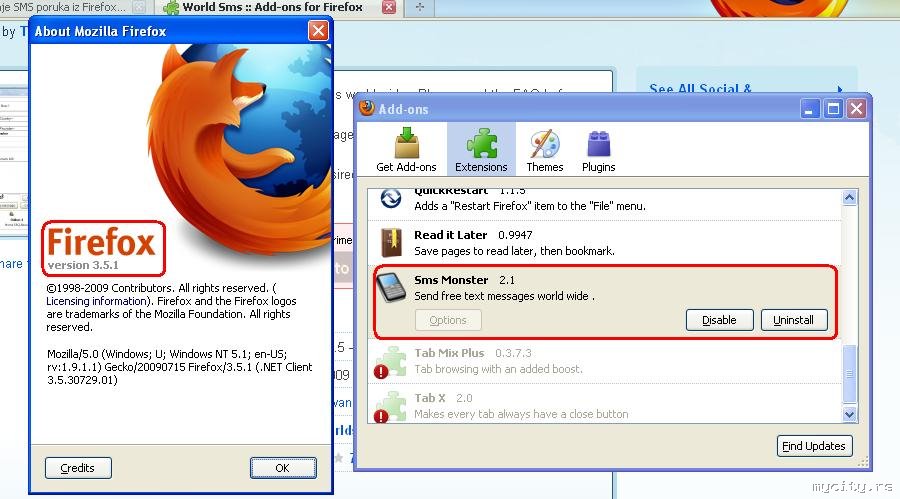The height and width of the screenshot is (499, 900).
Task: Confirm the About dialog with OK
Action: [x=283, y=468]
